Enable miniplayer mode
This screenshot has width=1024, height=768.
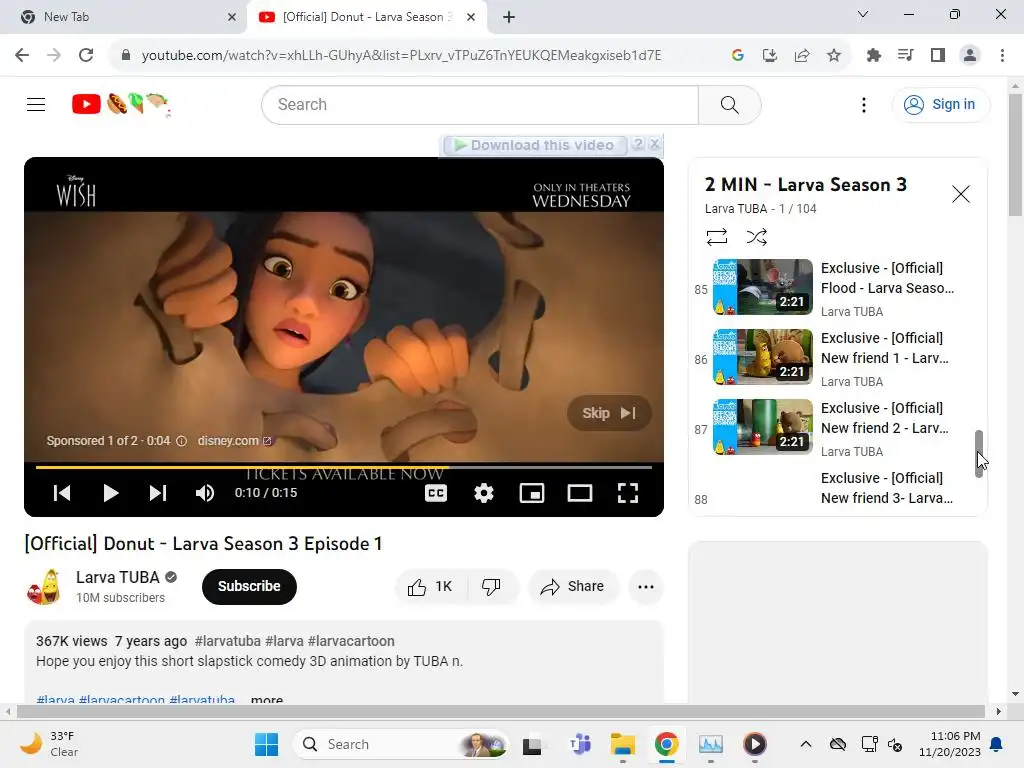pyautogui.click(x=532, y=493)
